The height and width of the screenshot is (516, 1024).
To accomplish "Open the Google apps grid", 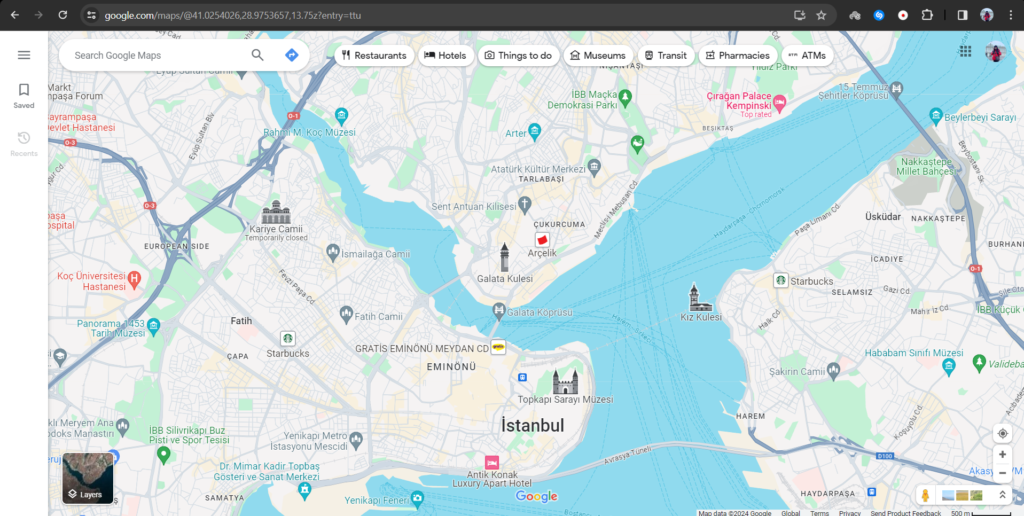I will click(x=965, y=52).
